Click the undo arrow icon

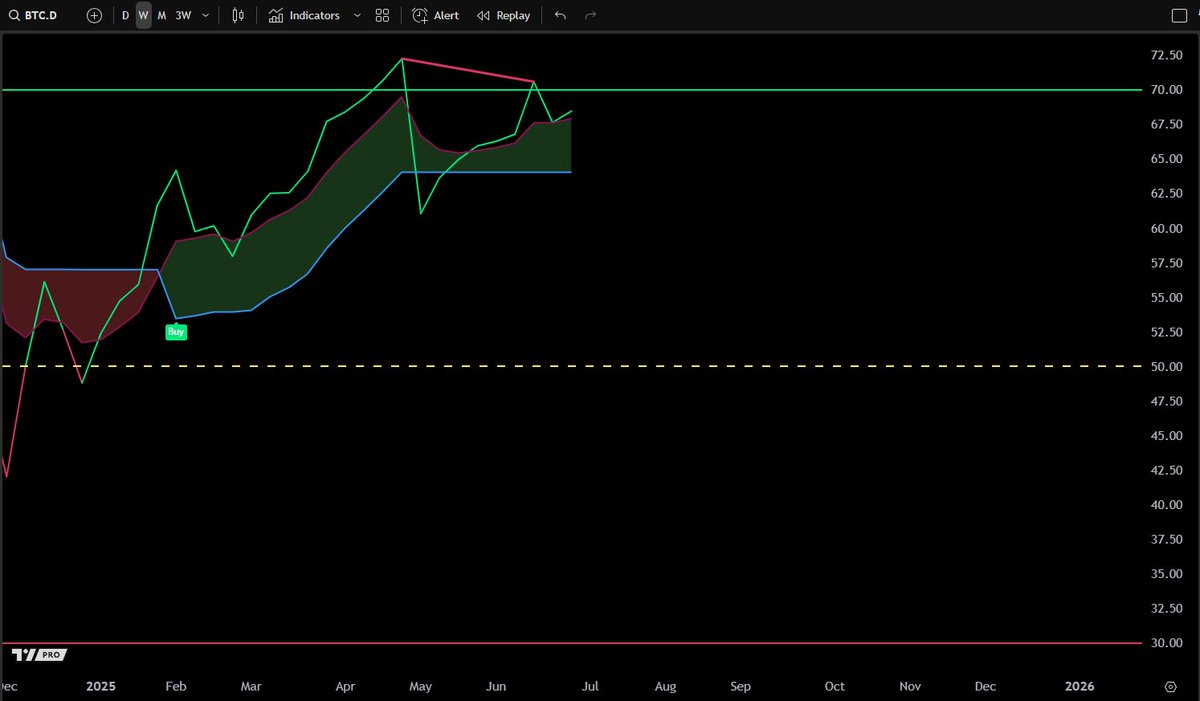coord(560,15)
